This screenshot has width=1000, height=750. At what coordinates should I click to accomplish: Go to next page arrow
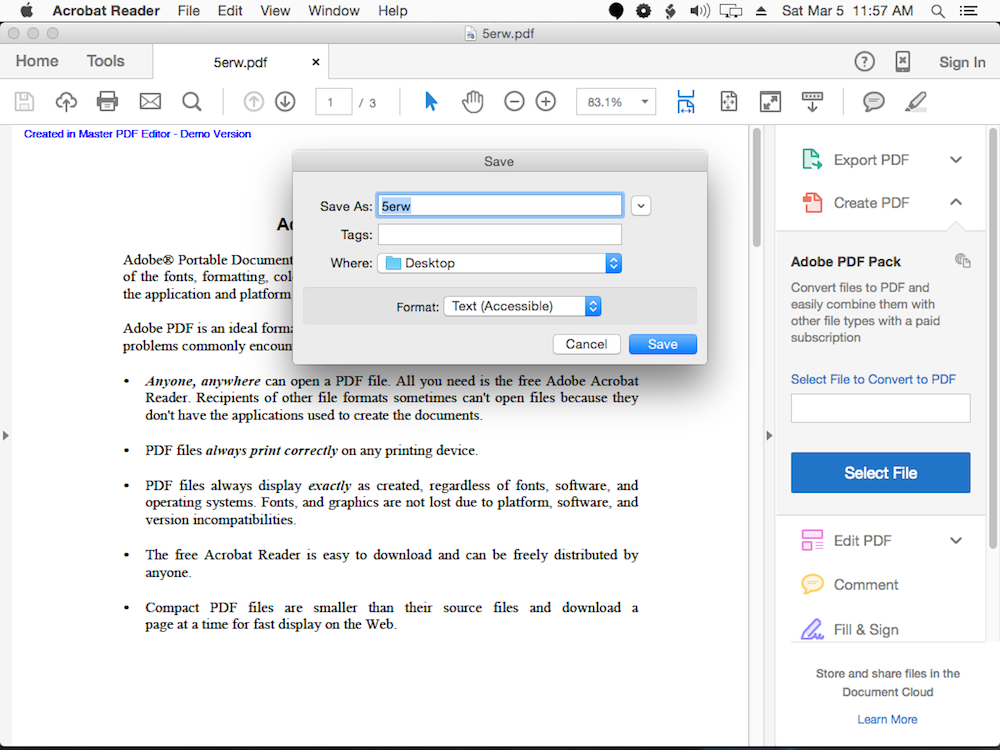pos(285,101)
